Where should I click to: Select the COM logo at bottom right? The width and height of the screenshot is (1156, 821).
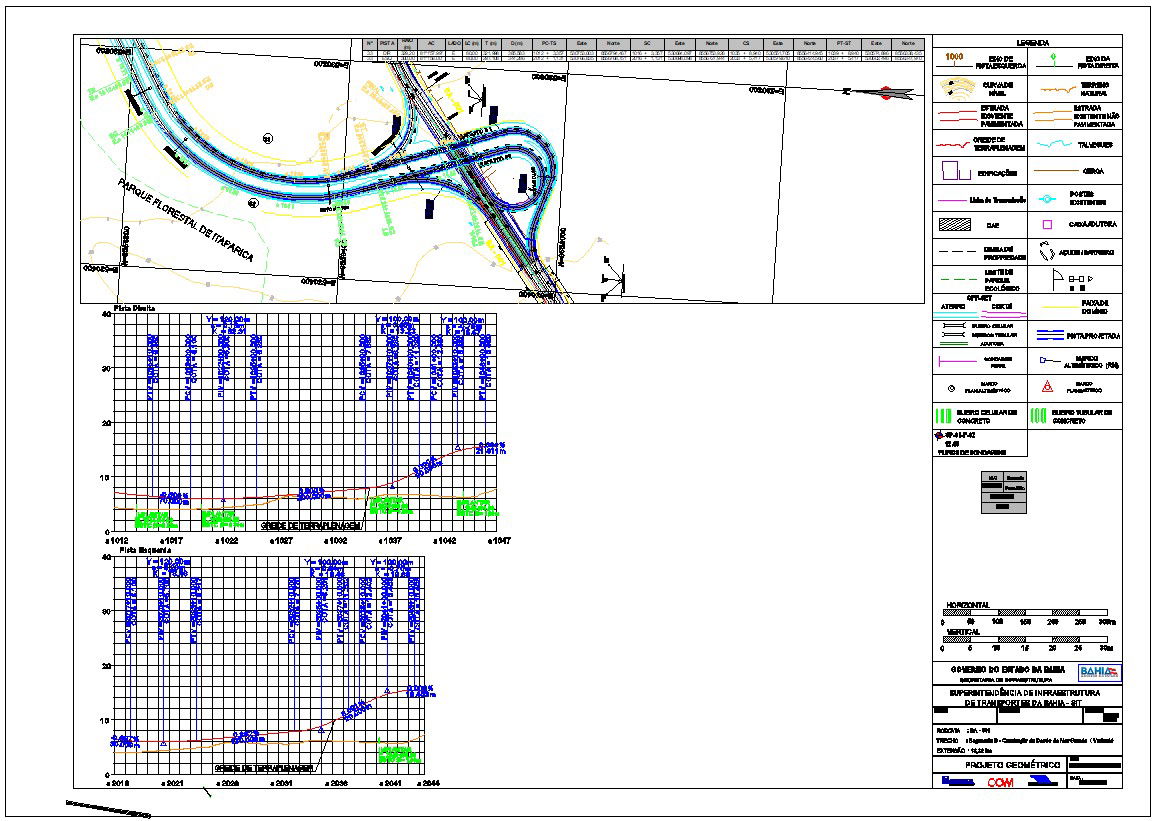click(1000, 782)
